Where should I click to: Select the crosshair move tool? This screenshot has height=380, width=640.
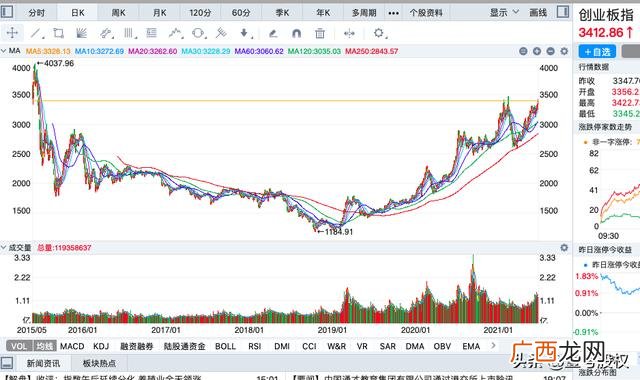(12, 33)
